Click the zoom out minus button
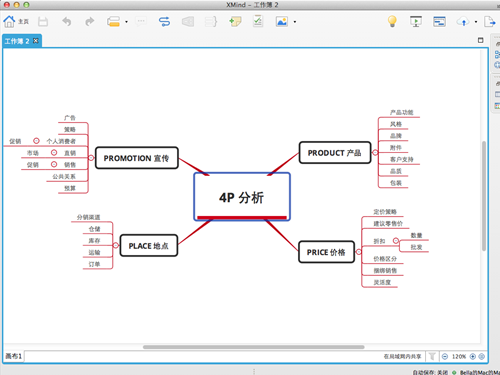 click(x=445, y=357)
